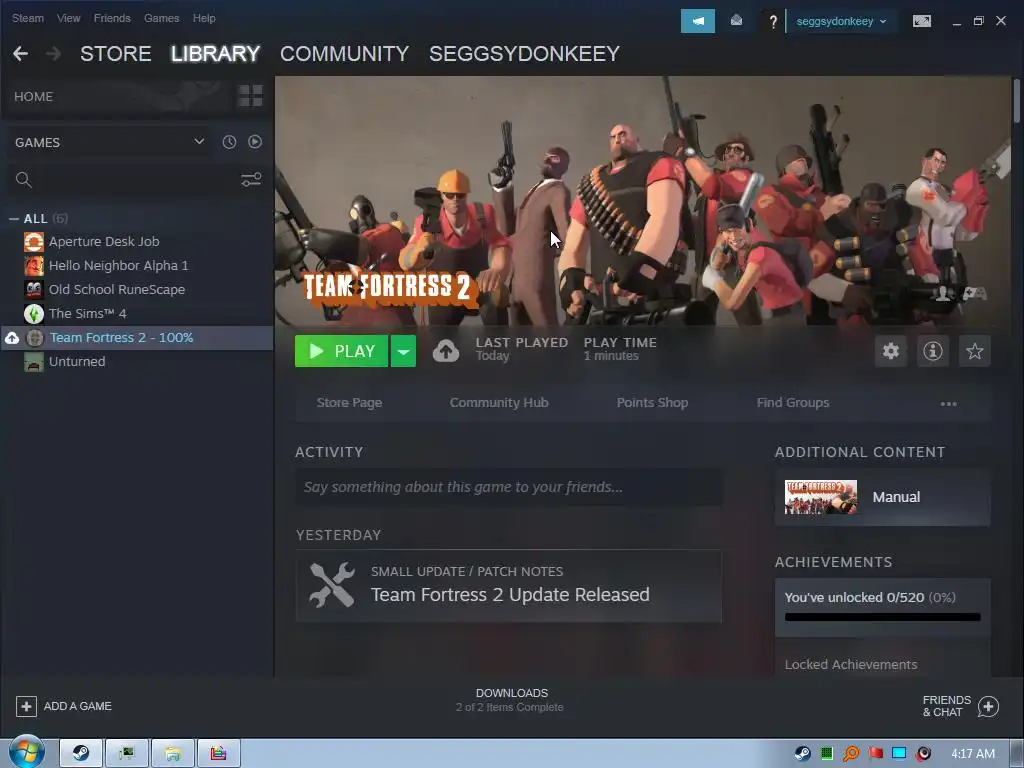Select Team Fortress 2 - 100% in library
The image size is (1024, 768).
136,338
